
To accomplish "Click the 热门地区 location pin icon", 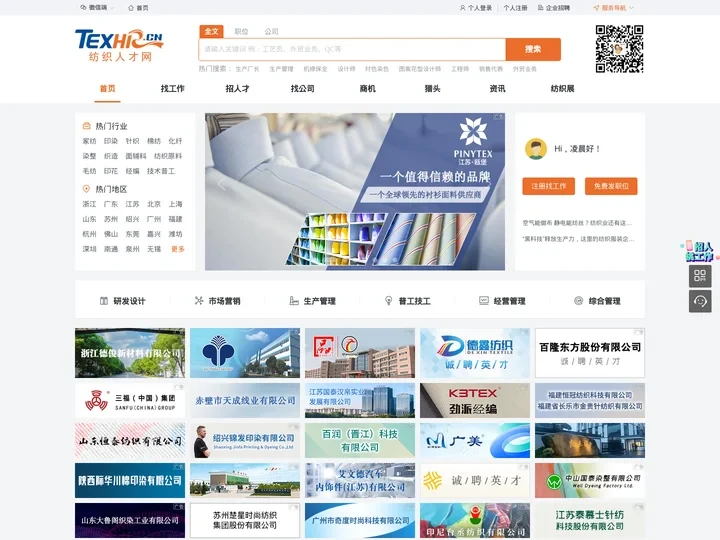I will pos(86,189).
